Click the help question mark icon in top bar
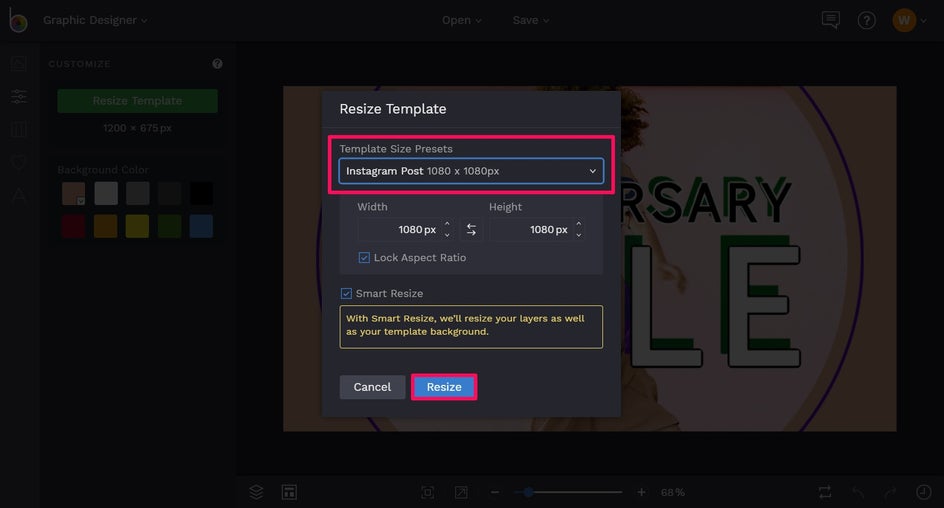 click(866, 20)
